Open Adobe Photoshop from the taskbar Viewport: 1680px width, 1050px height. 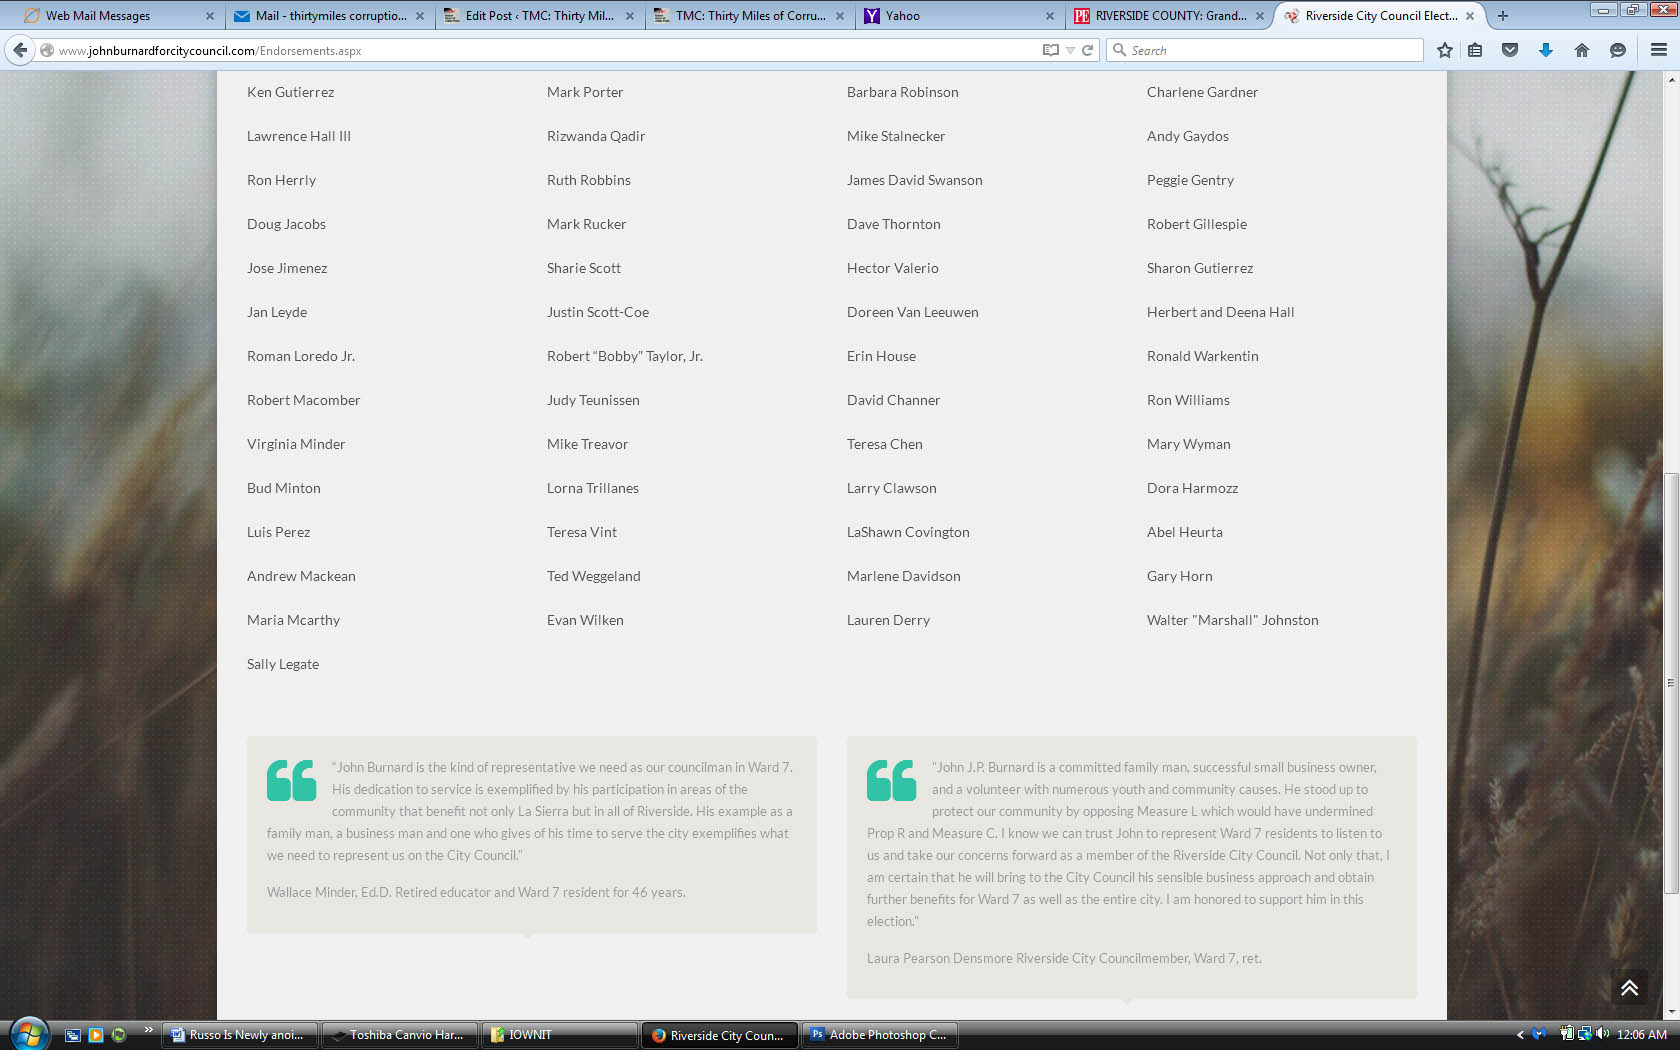pos(879,1035)
